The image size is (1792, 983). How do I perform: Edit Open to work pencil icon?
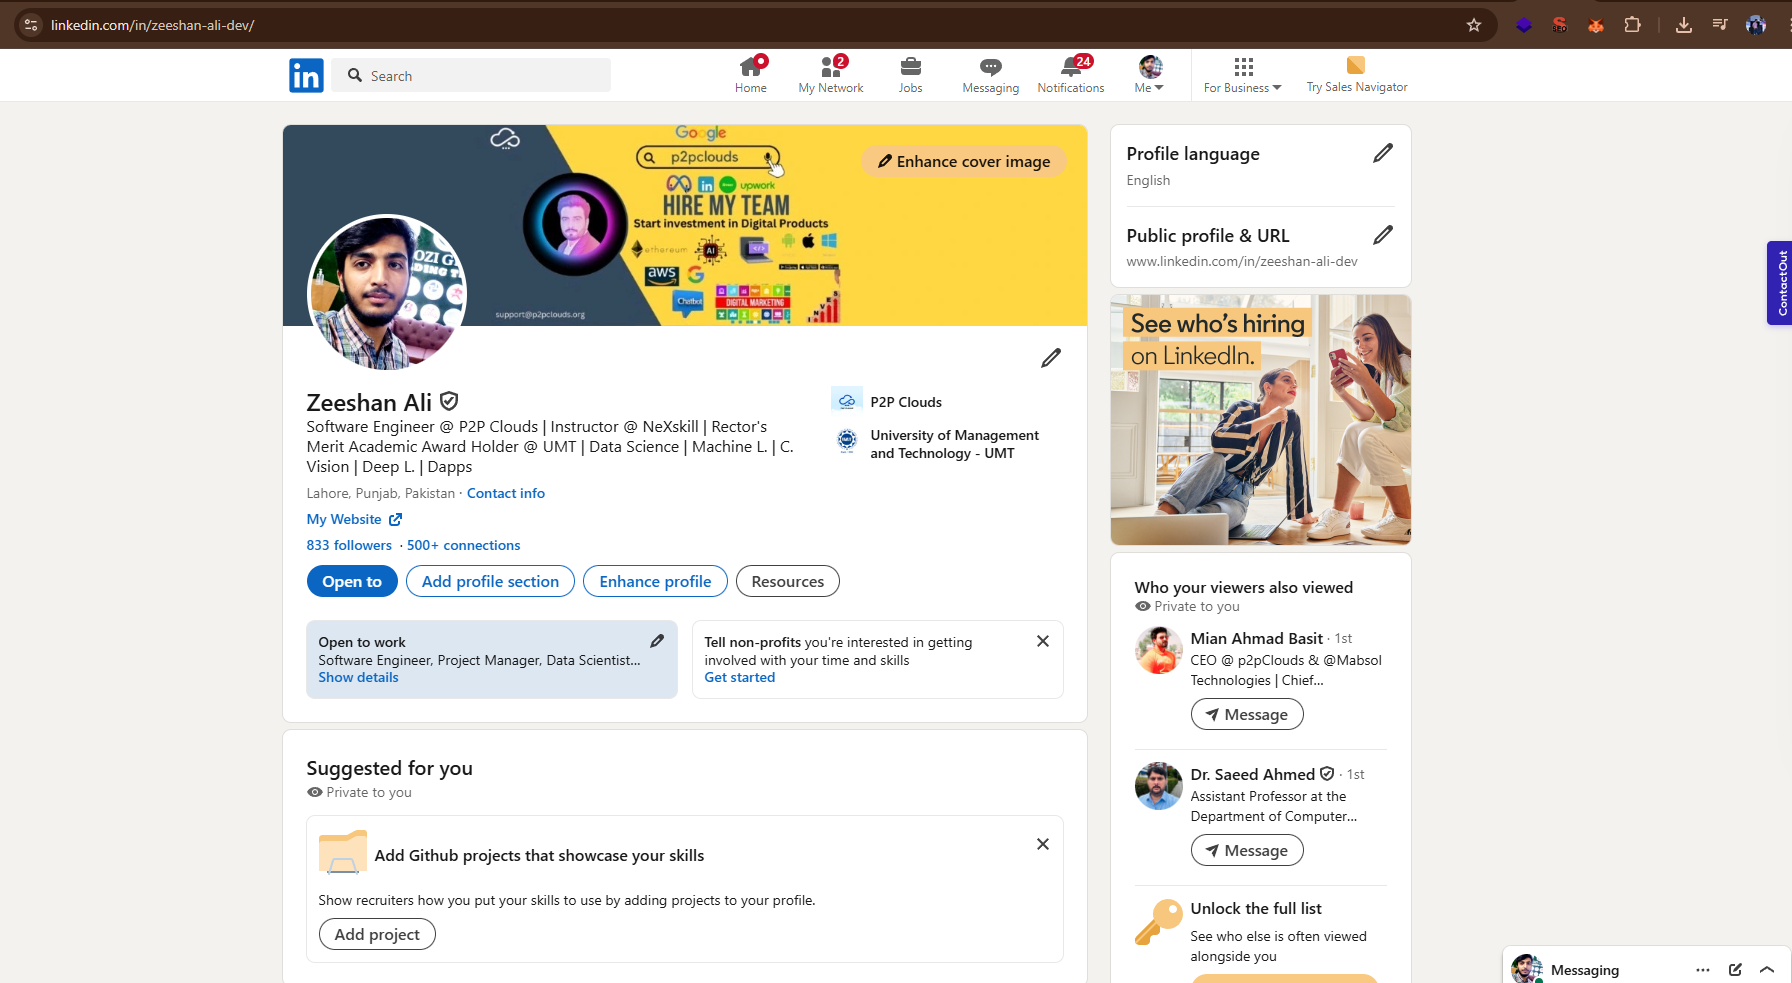(x=657, y=641)
